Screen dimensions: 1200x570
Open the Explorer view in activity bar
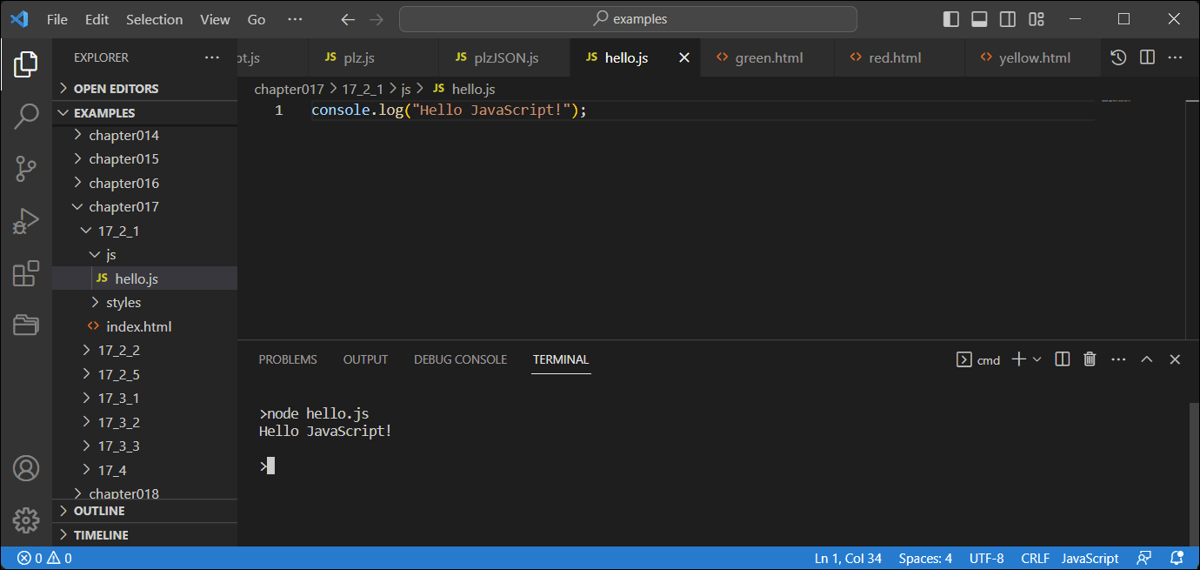pos(26,66)
